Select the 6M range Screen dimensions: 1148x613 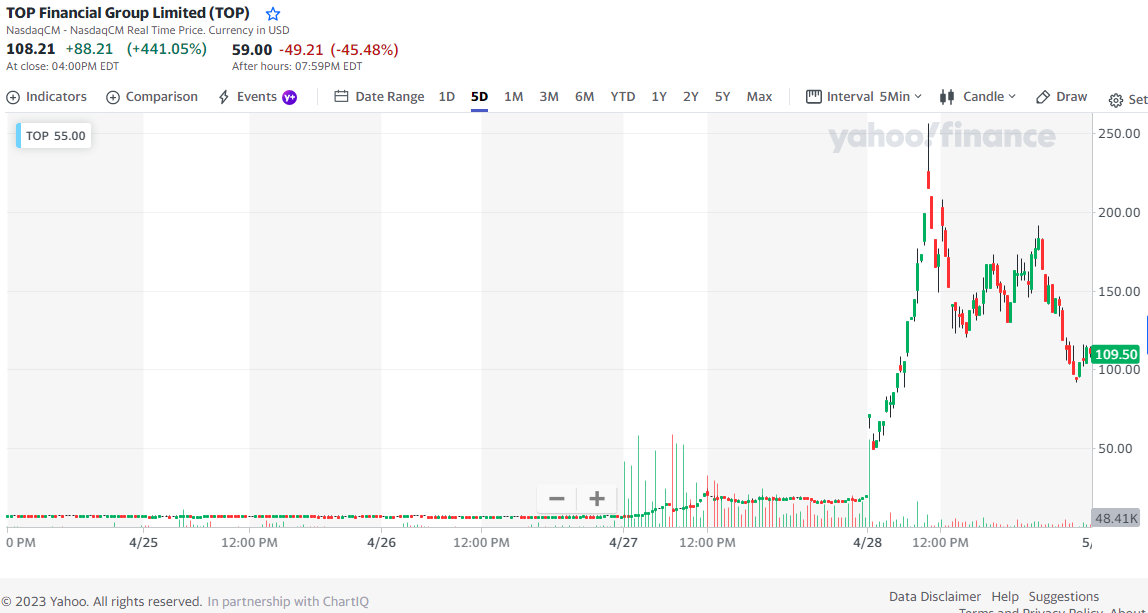(x=584, y=97)
